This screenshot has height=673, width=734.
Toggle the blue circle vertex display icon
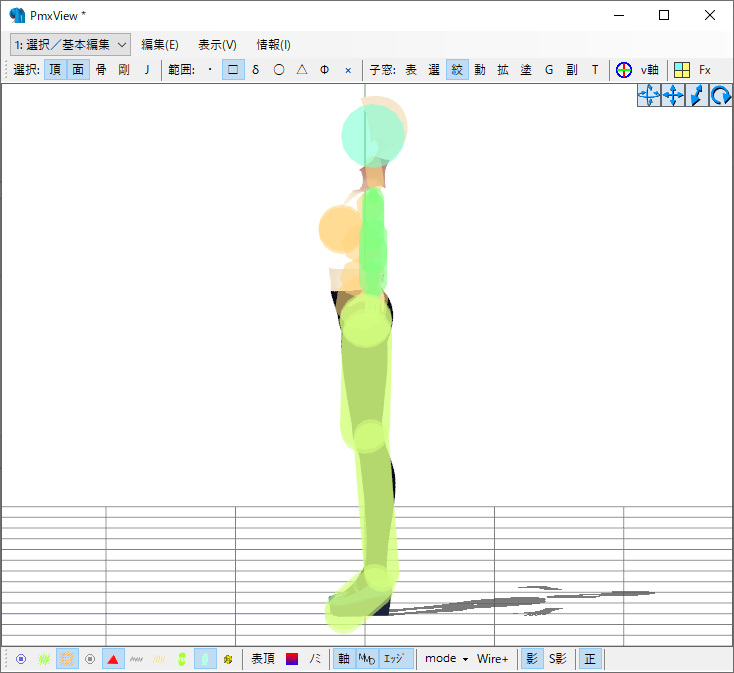21,659
